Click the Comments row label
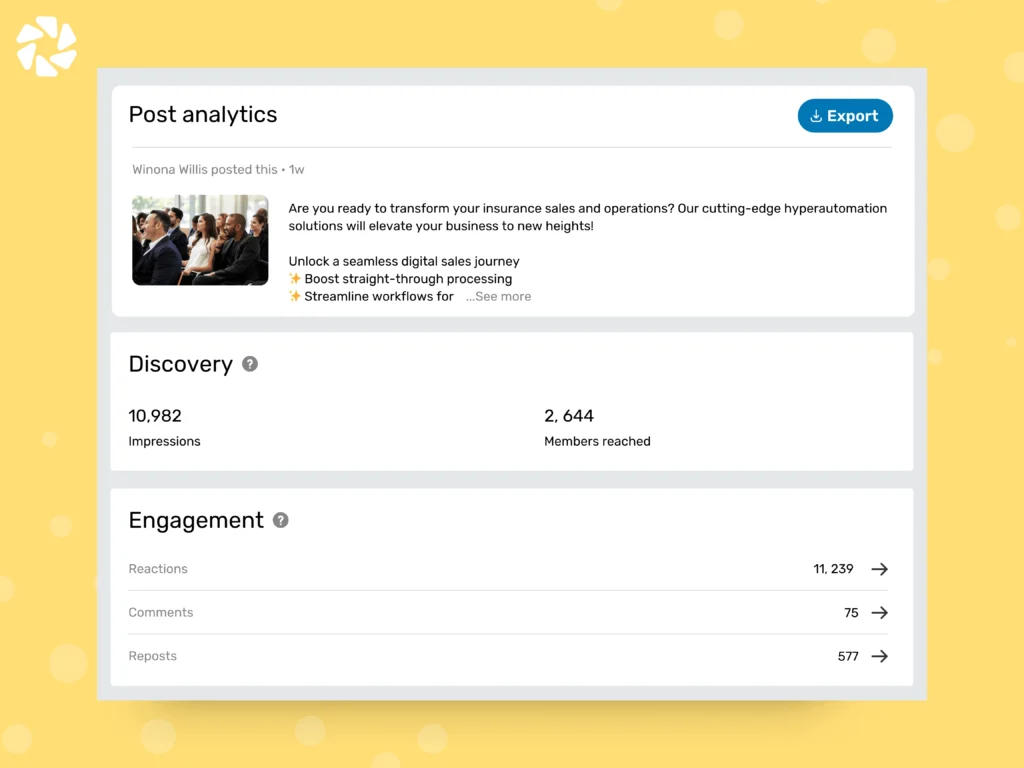Screen dimensions: 1024x768 tap(161, 612)
